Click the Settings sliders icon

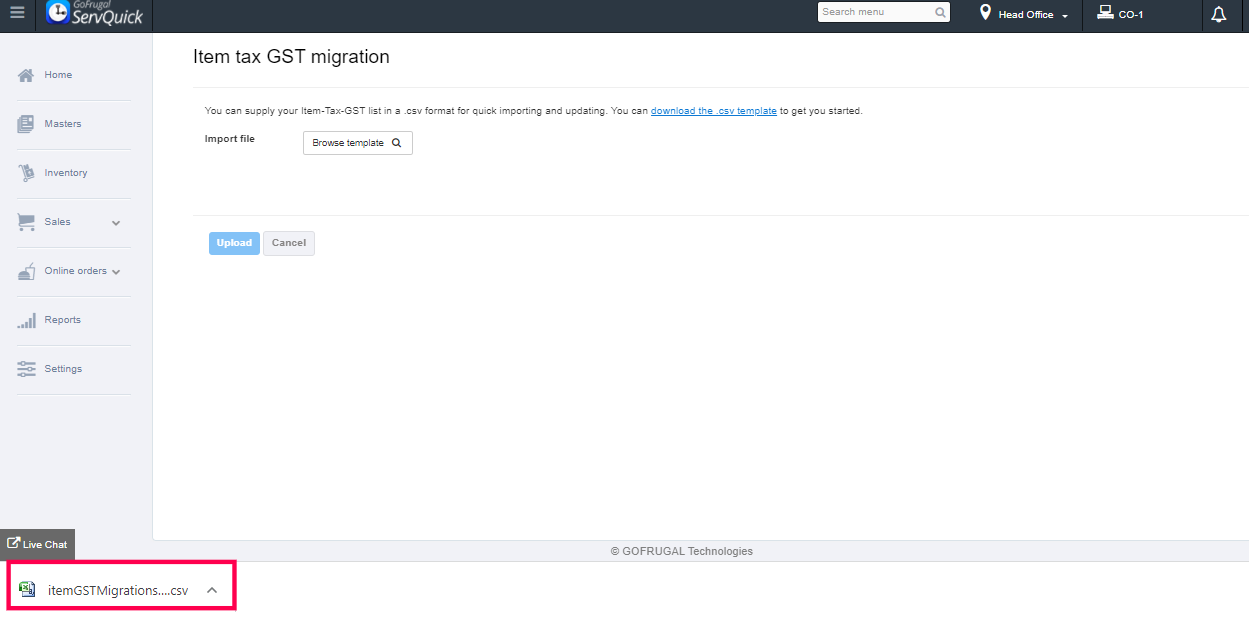click(x=26, y=369)
